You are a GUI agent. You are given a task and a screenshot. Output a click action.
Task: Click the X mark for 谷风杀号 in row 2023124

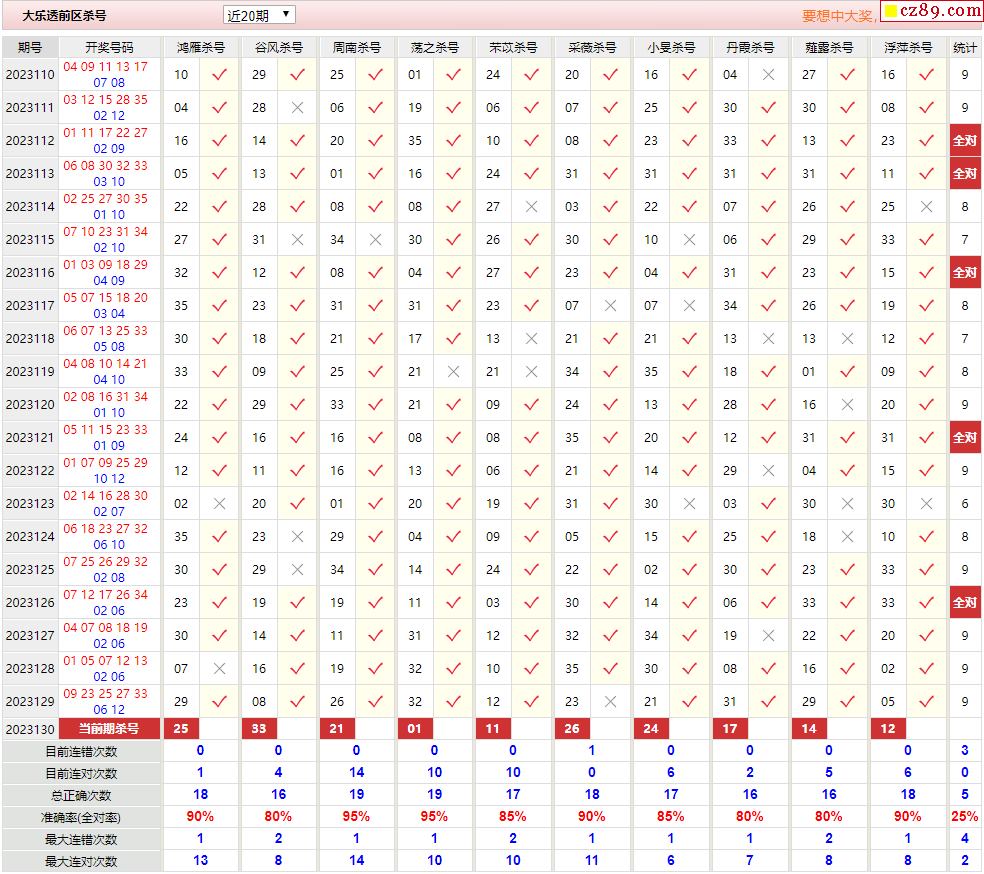tap(297, 536)
